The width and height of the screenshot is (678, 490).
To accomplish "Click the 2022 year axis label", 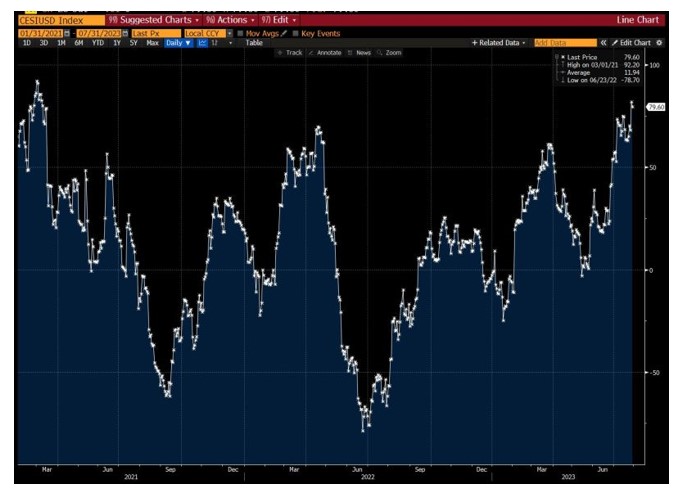I will tap(368, 477).
